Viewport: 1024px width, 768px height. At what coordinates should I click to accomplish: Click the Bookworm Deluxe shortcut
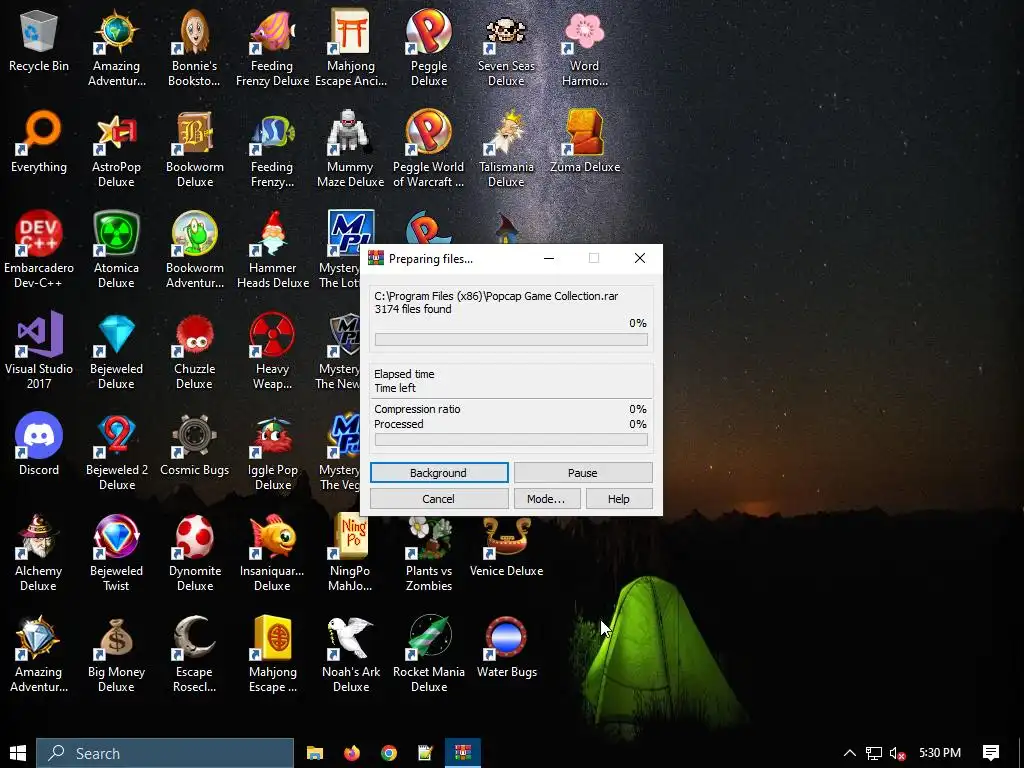click(x=195, y=150)
